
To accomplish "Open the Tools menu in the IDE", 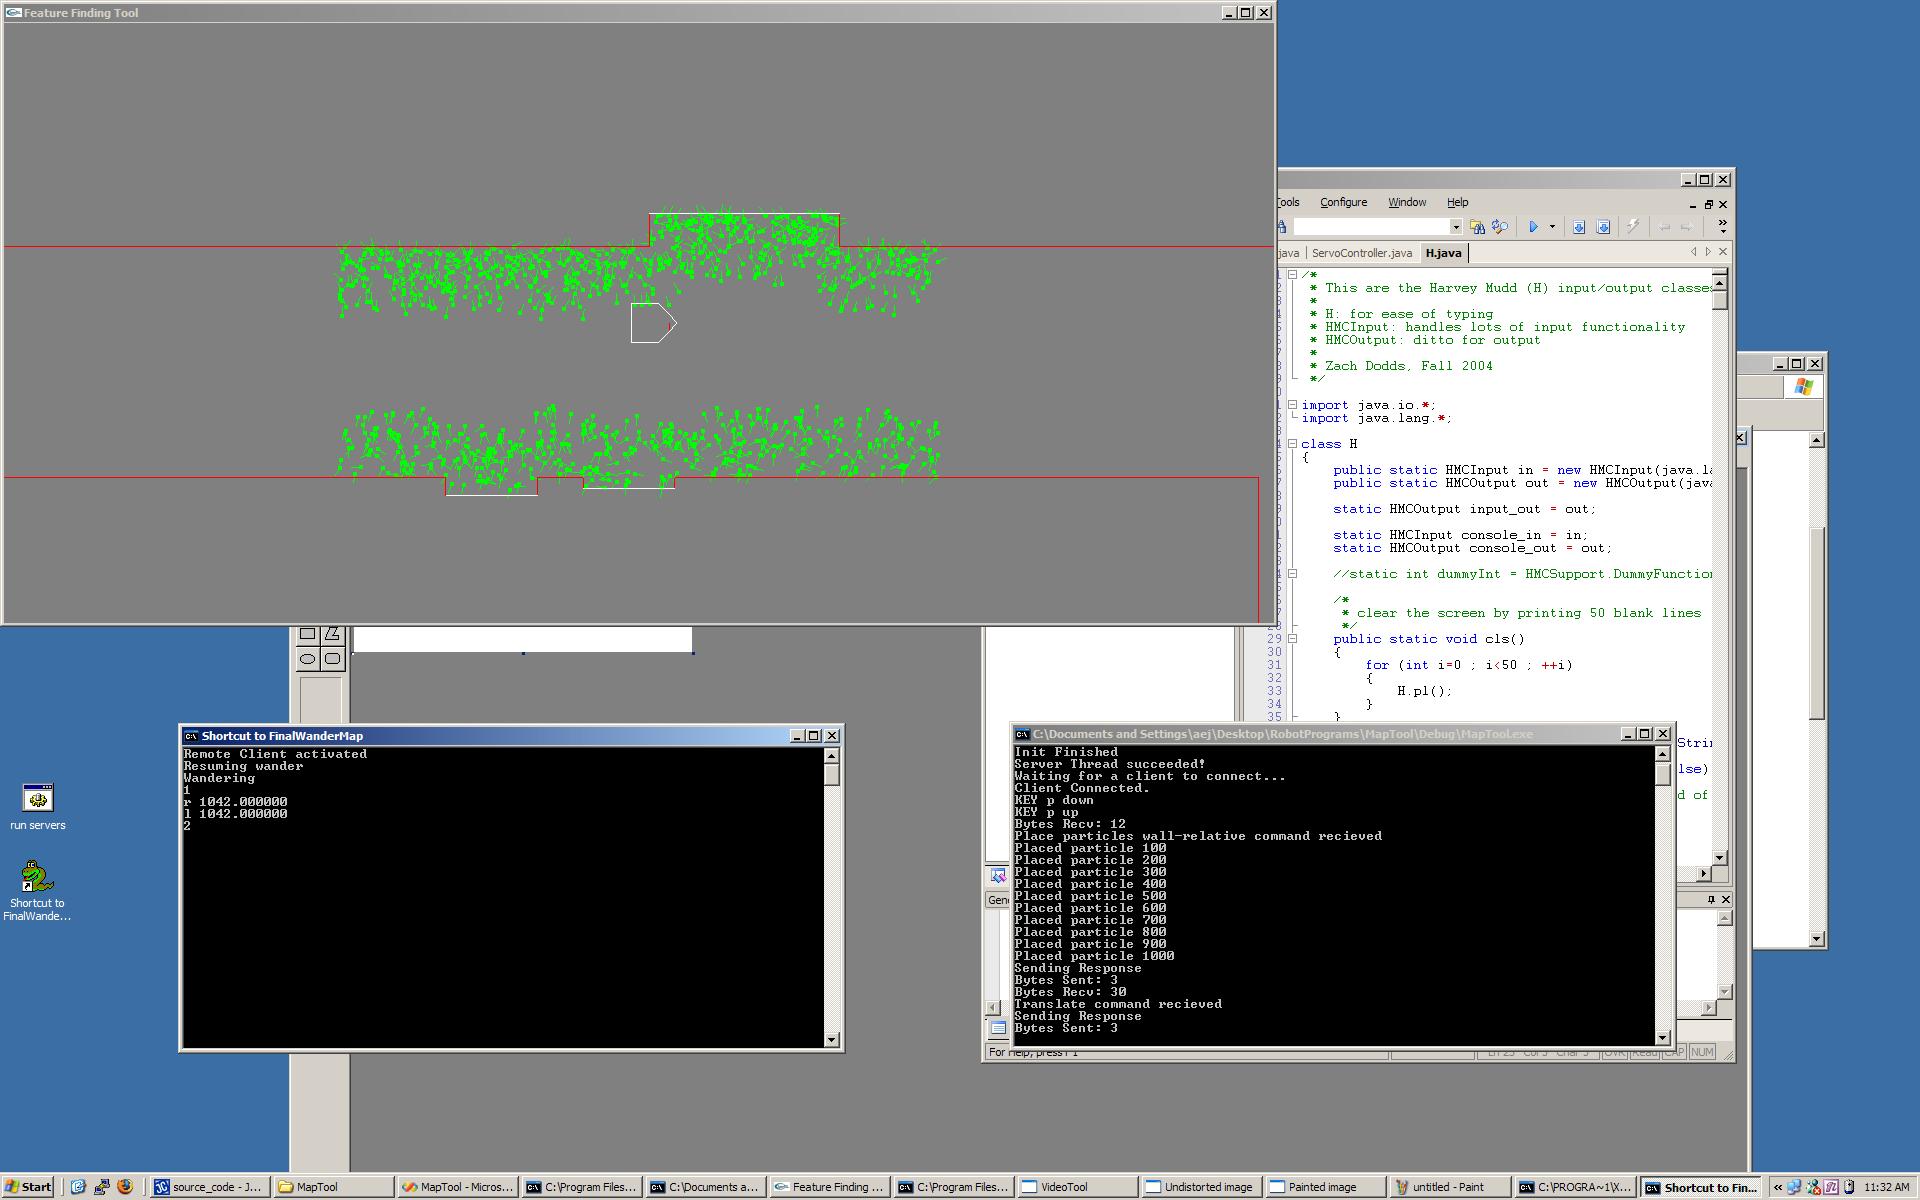I will click(x=1289, y=202).
